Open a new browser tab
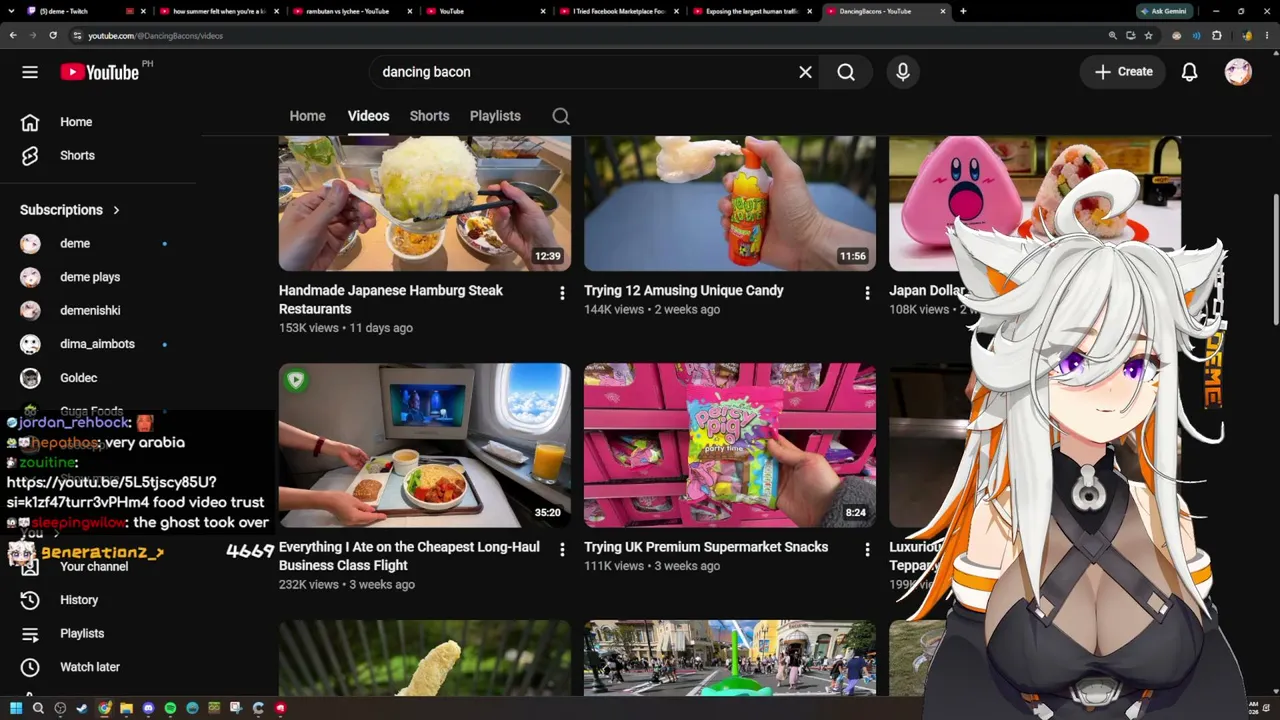The height and width of the screenshot is (720, 1280). [963, 11]
